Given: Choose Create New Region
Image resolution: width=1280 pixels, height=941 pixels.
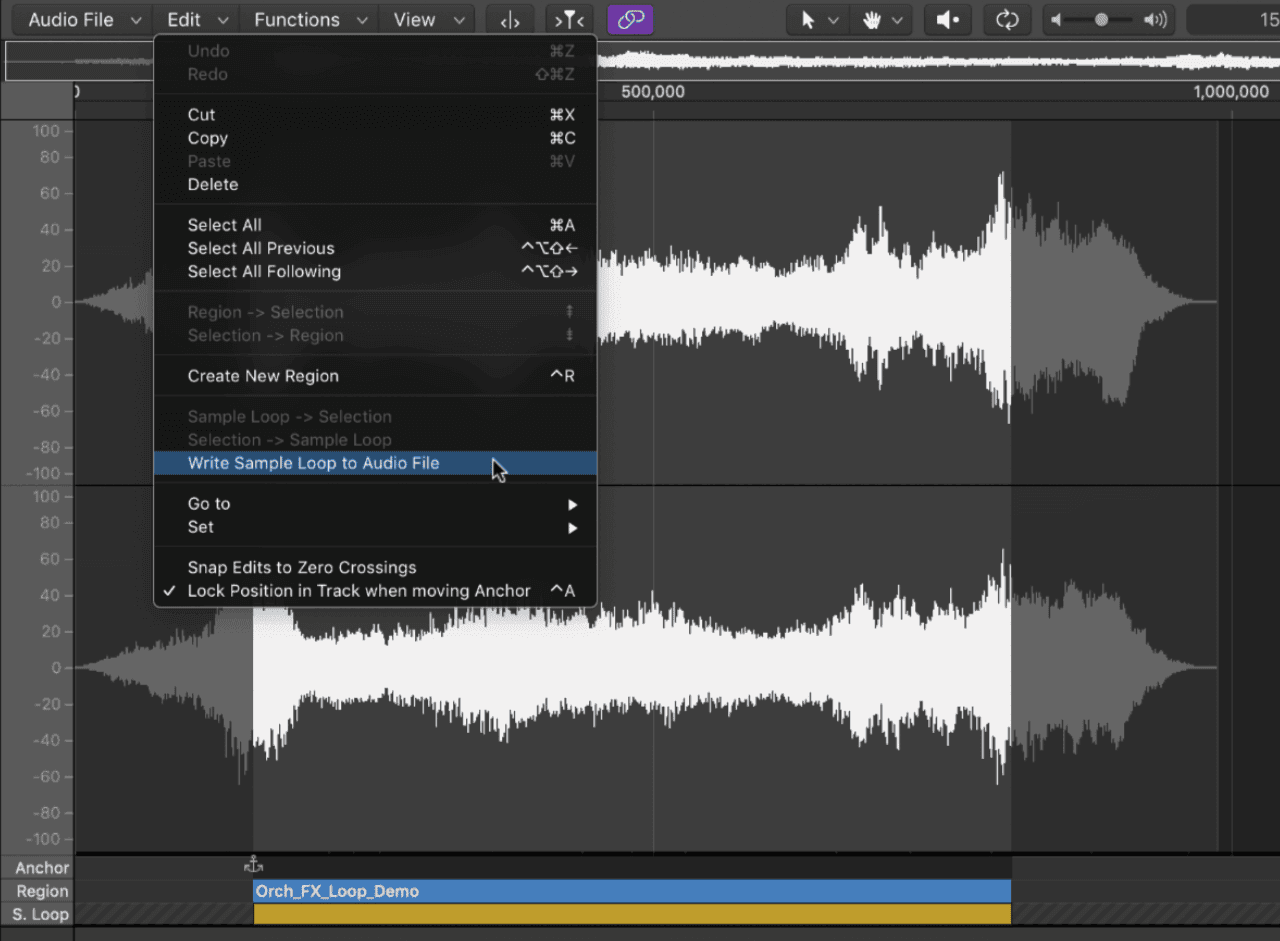Looking at the screenshot, I should (375, 376).
